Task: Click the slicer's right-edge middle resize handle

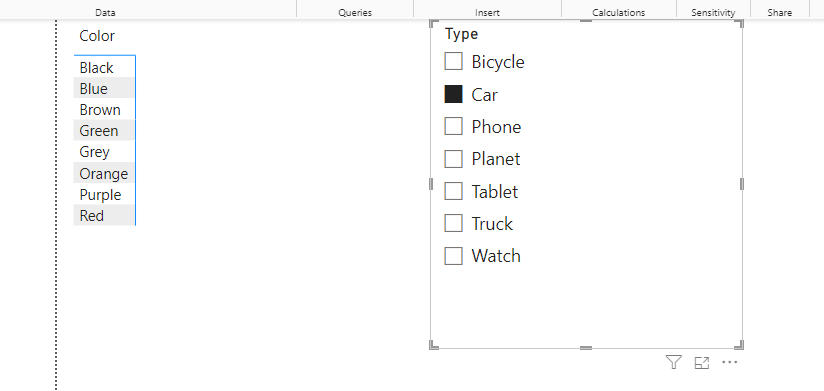Action: pyautogui.click(x=742, y=184)
